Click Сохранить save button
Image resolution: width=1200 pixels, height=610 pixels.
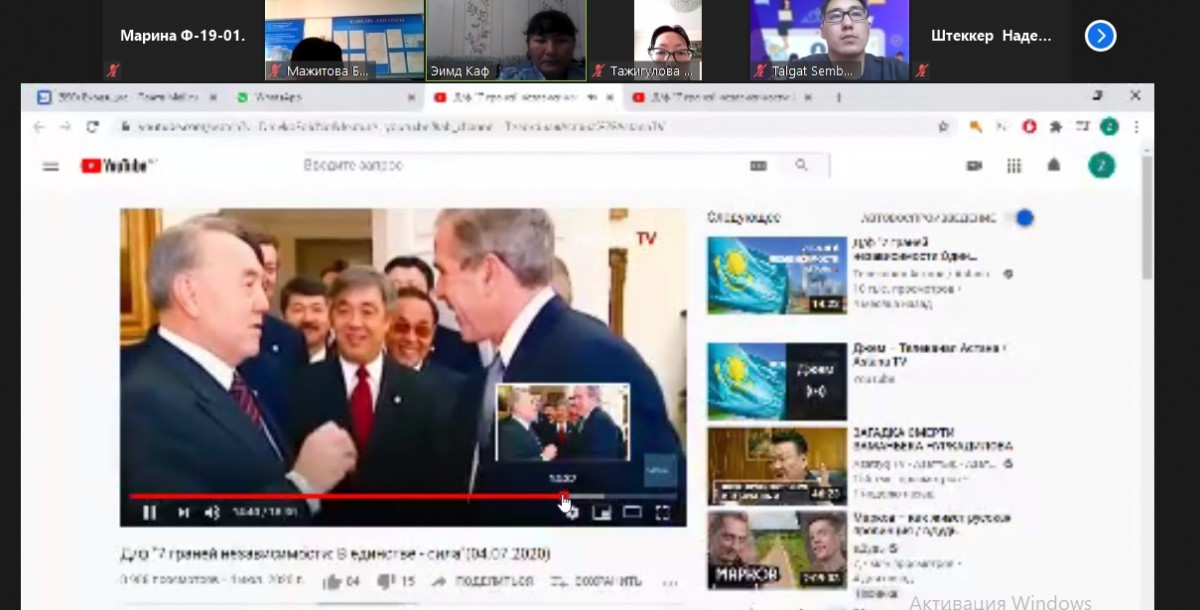tap(597, 582)
